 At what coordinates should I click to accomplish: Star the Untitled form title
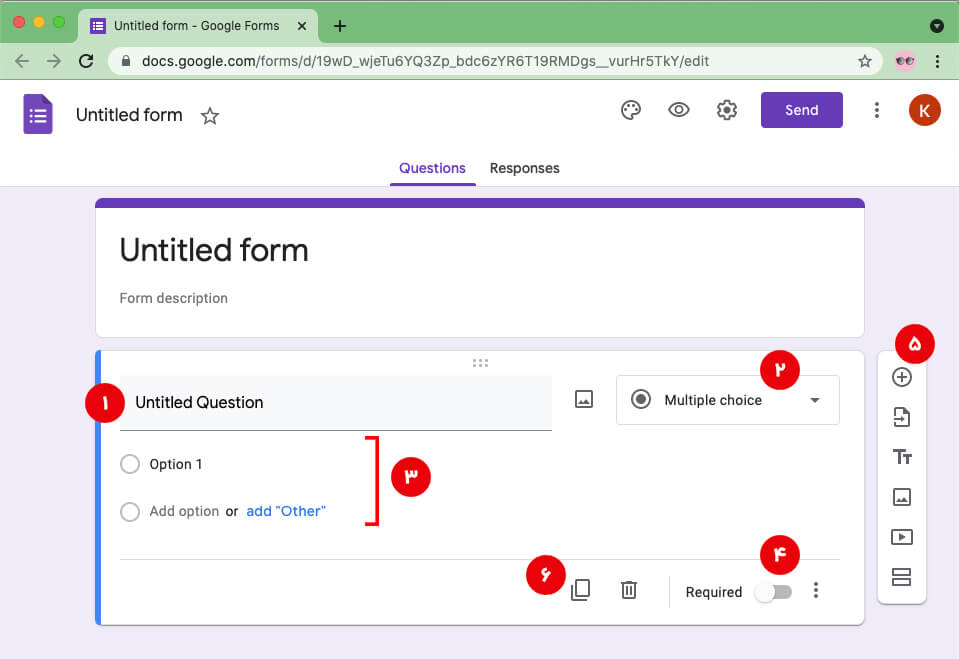(x=210, y=116)
